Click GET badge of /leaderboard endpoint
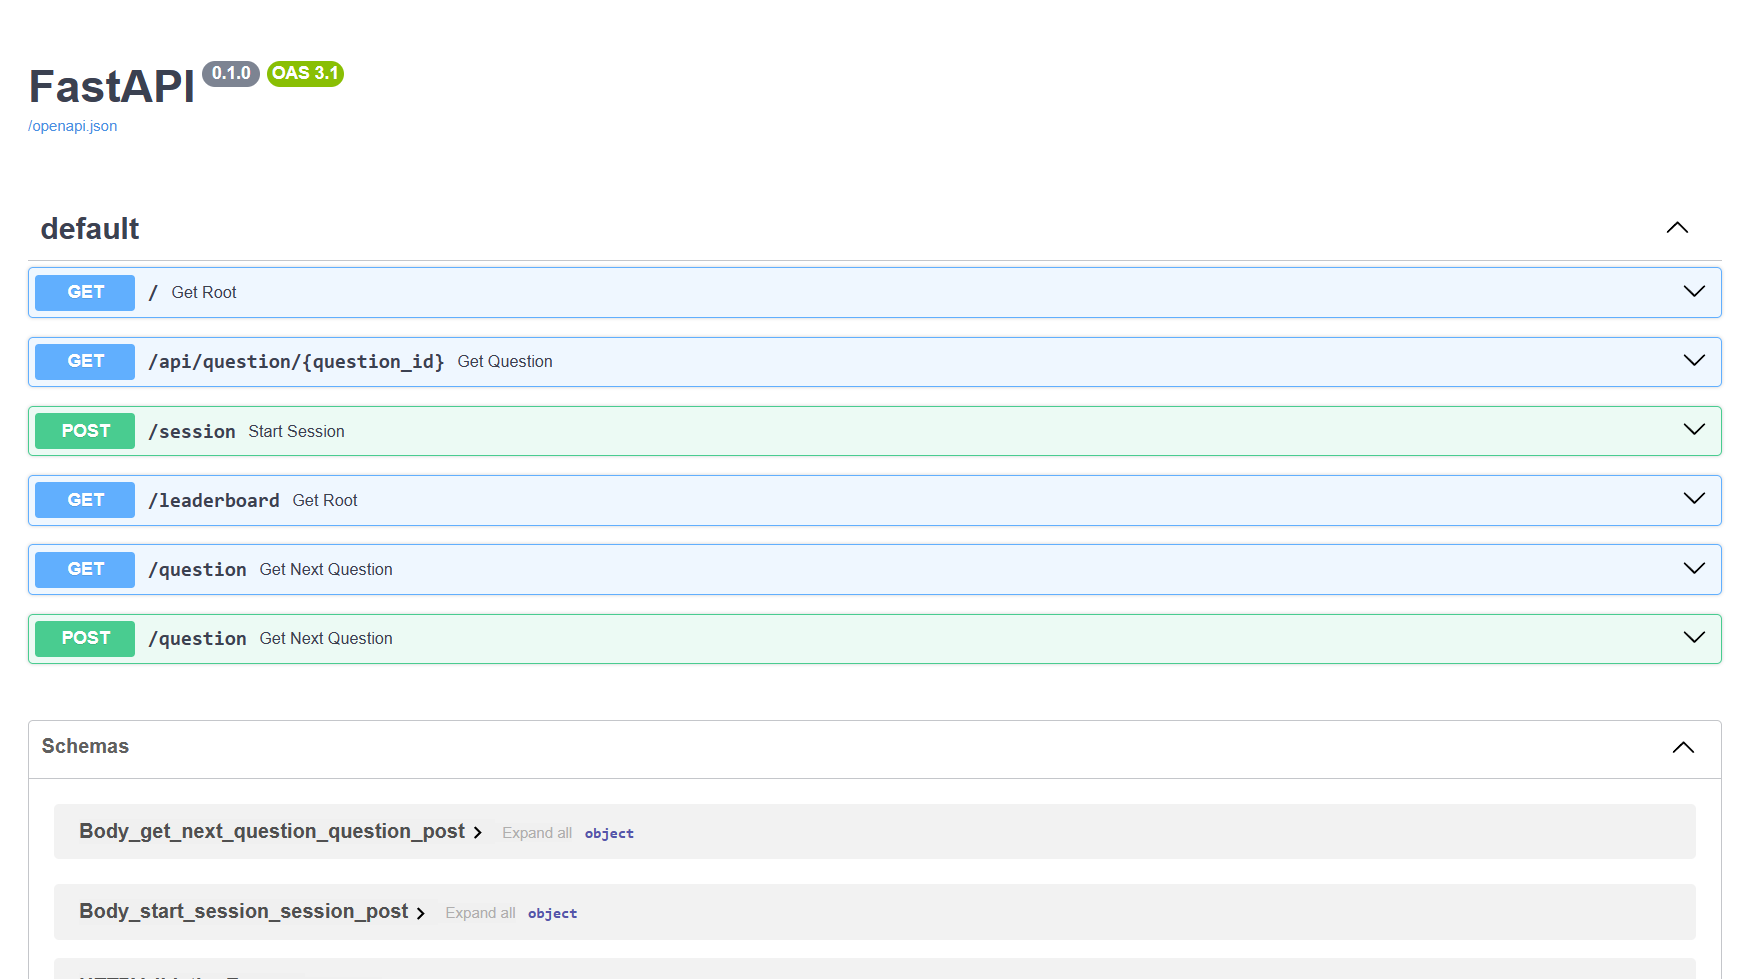 tap(85, 500)
